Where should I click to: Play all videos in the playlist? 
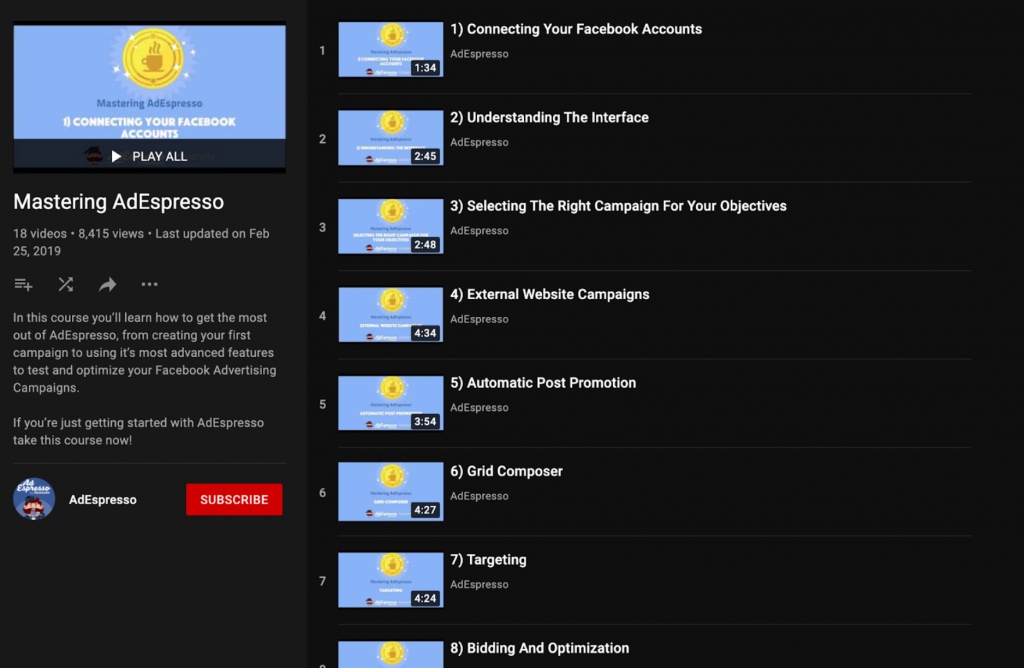149,156
